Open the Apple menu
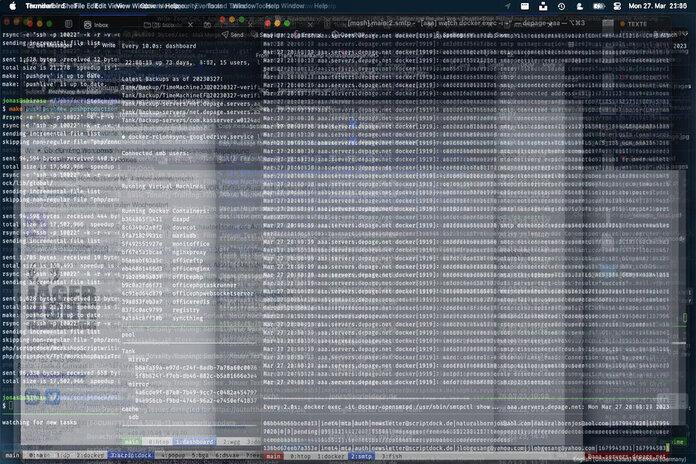The height and width of the screenshot is (464, 696). 12,6
